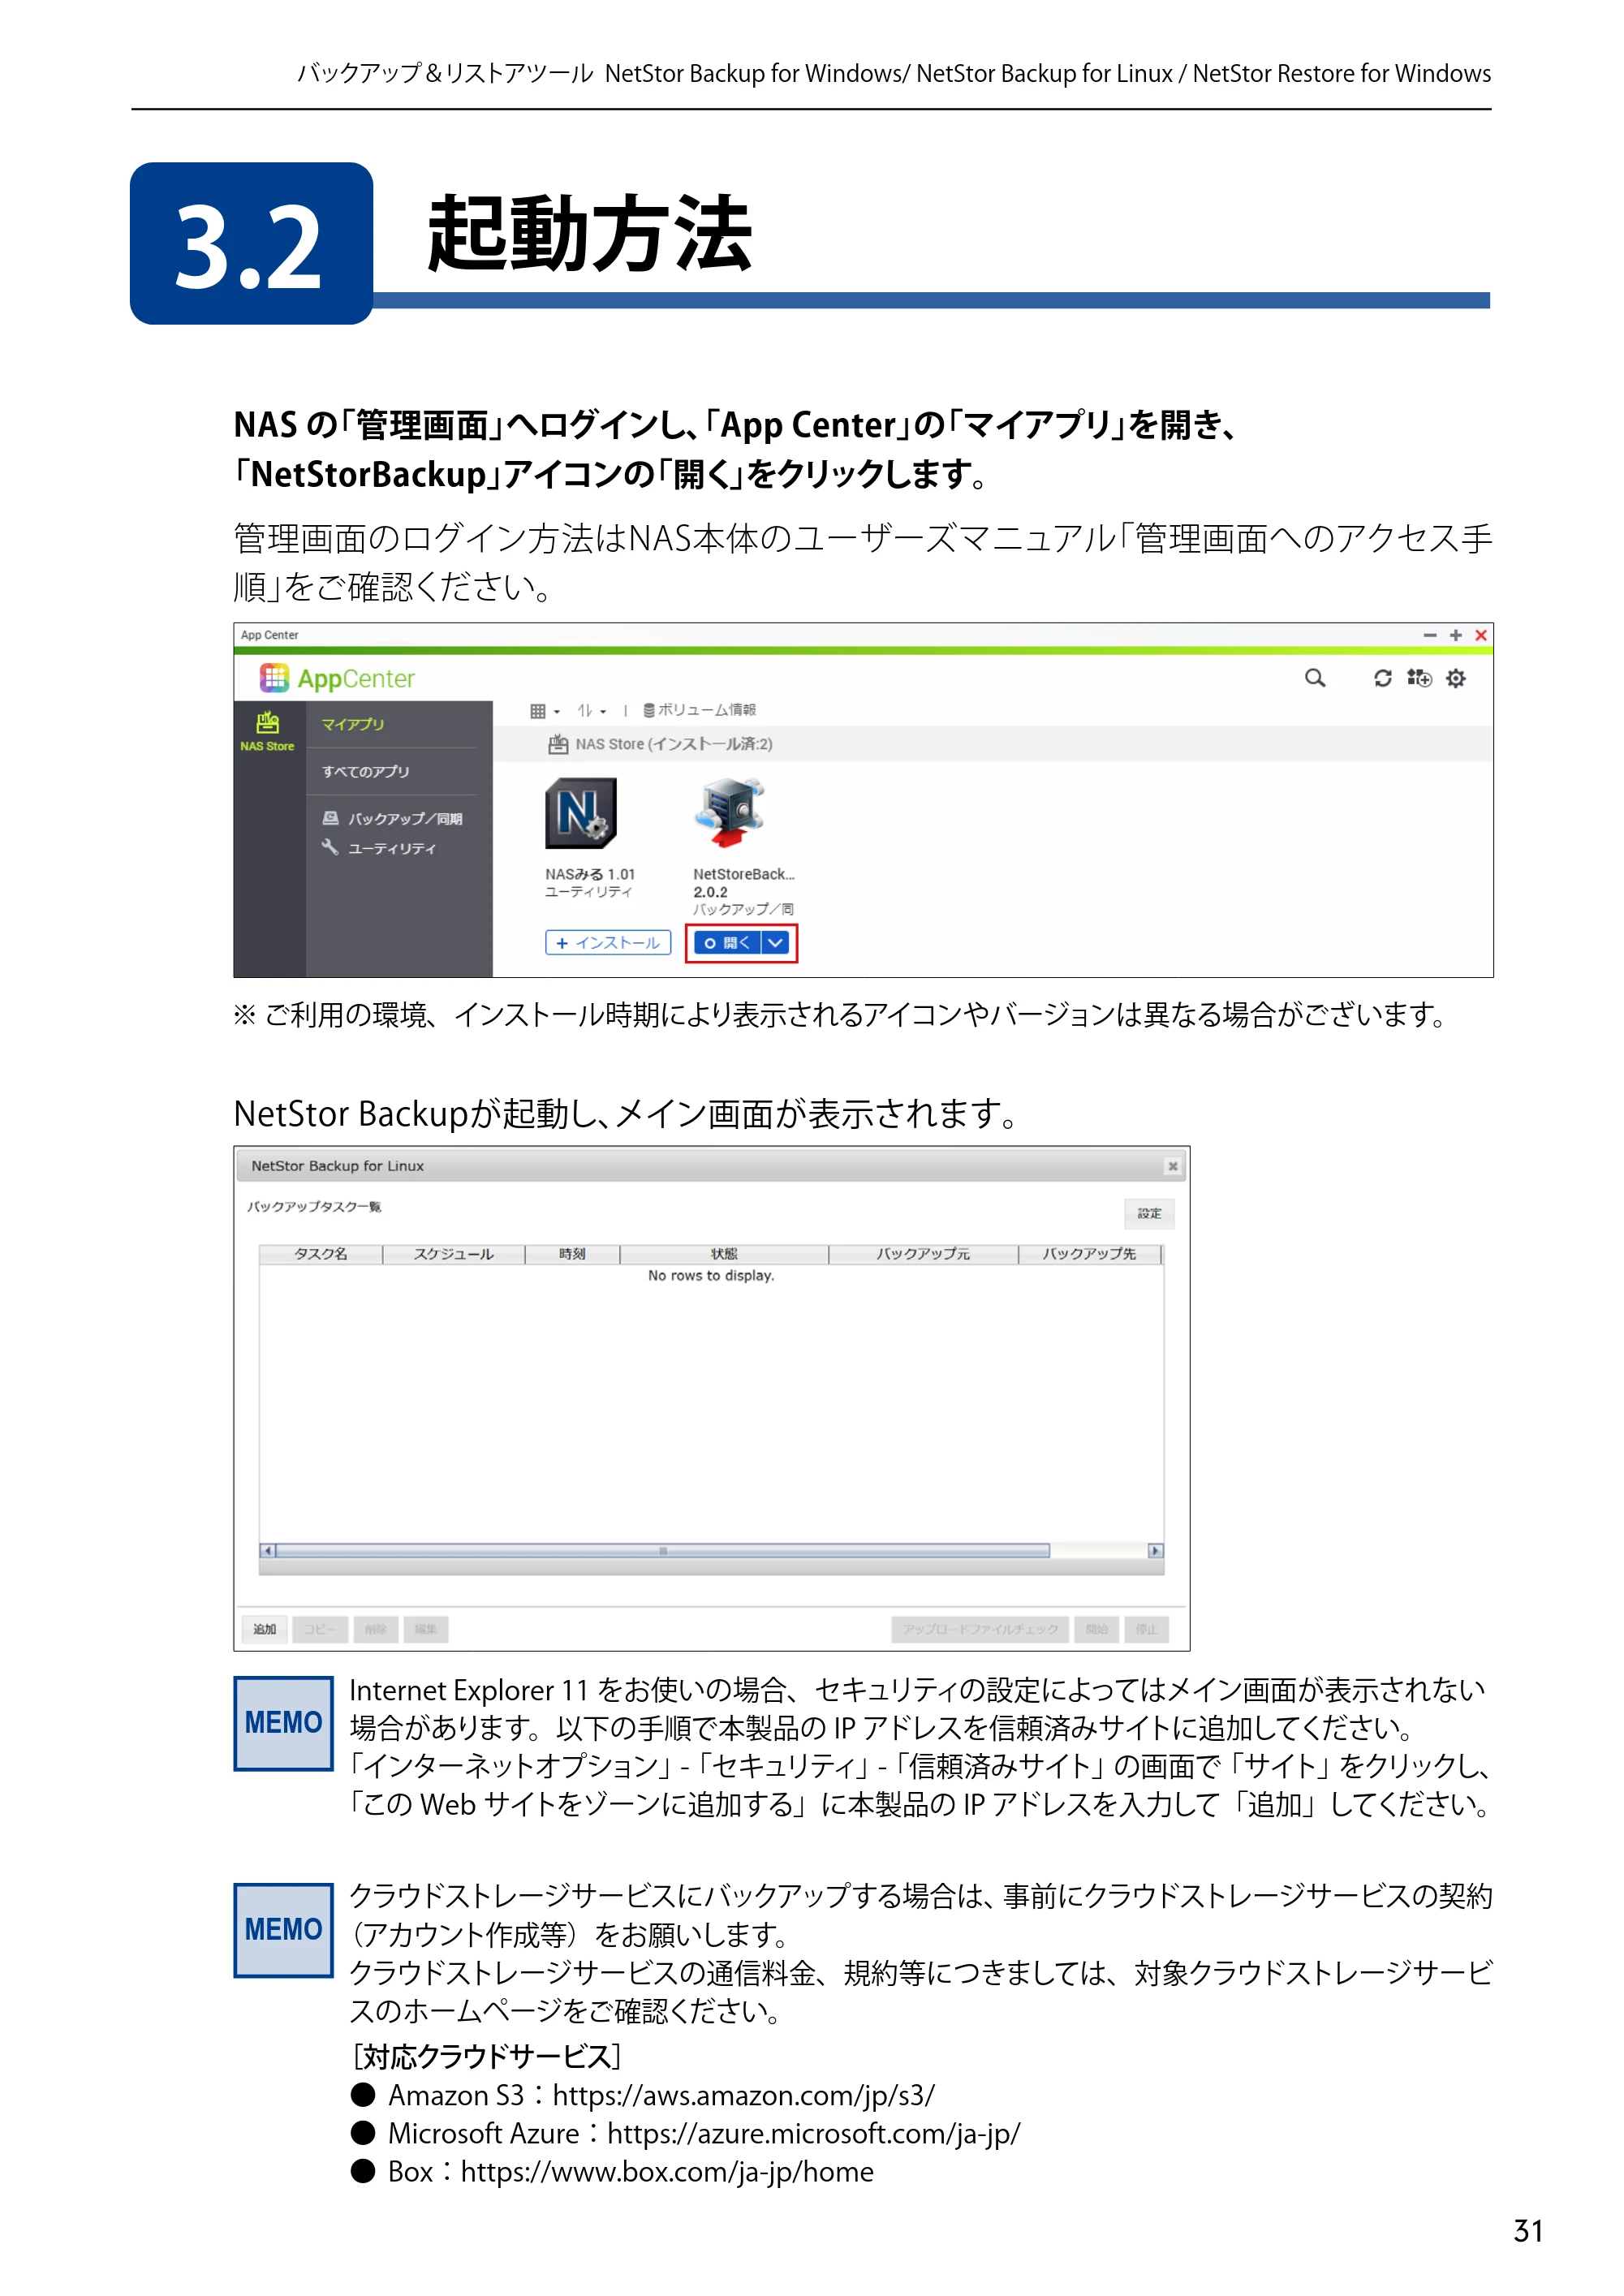
Task: Click the App Center search magnifier icon
Action: tap(1315, 678)
